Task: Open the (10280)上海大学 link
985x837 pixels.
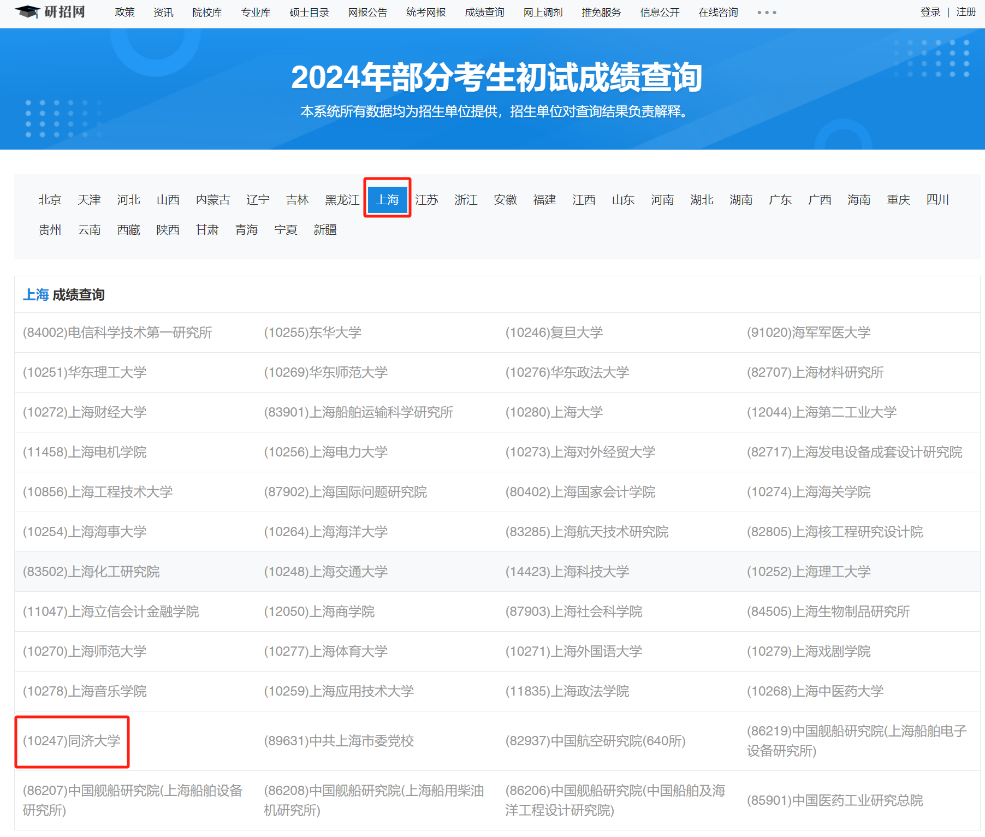Action: (554, 412)
